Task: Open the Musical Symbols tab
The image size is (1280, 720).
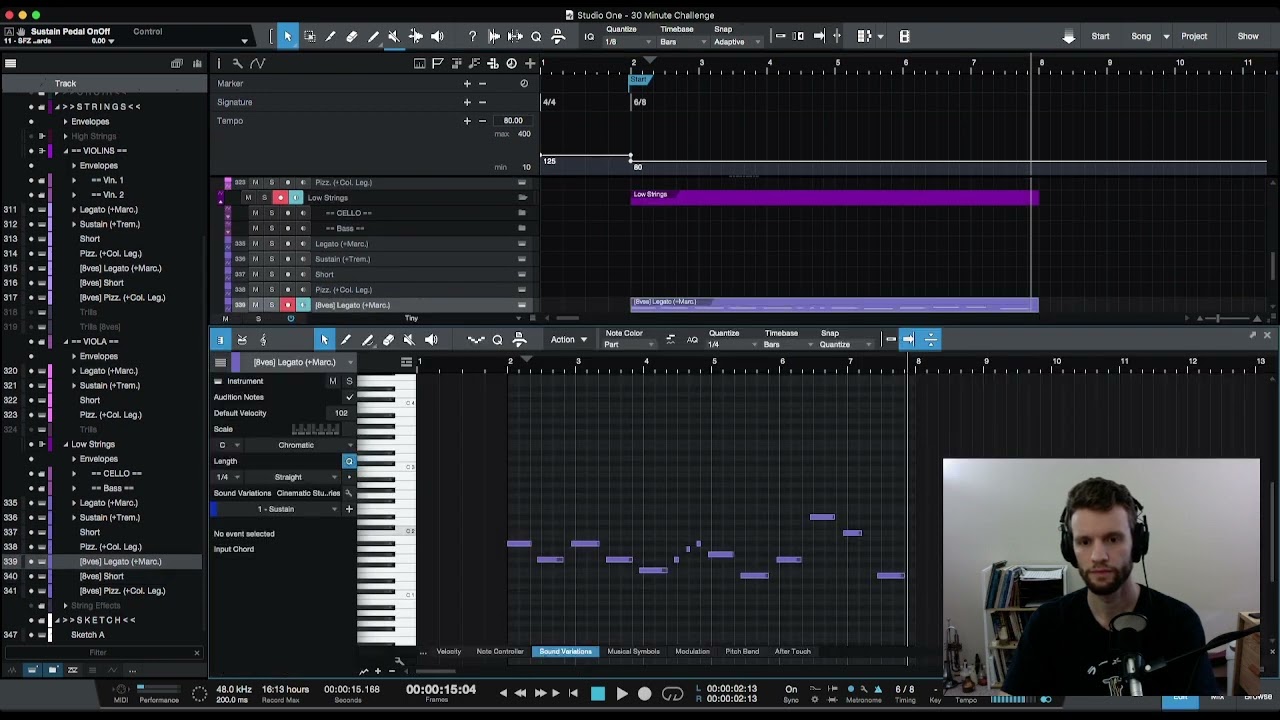Action: point(634,652)
